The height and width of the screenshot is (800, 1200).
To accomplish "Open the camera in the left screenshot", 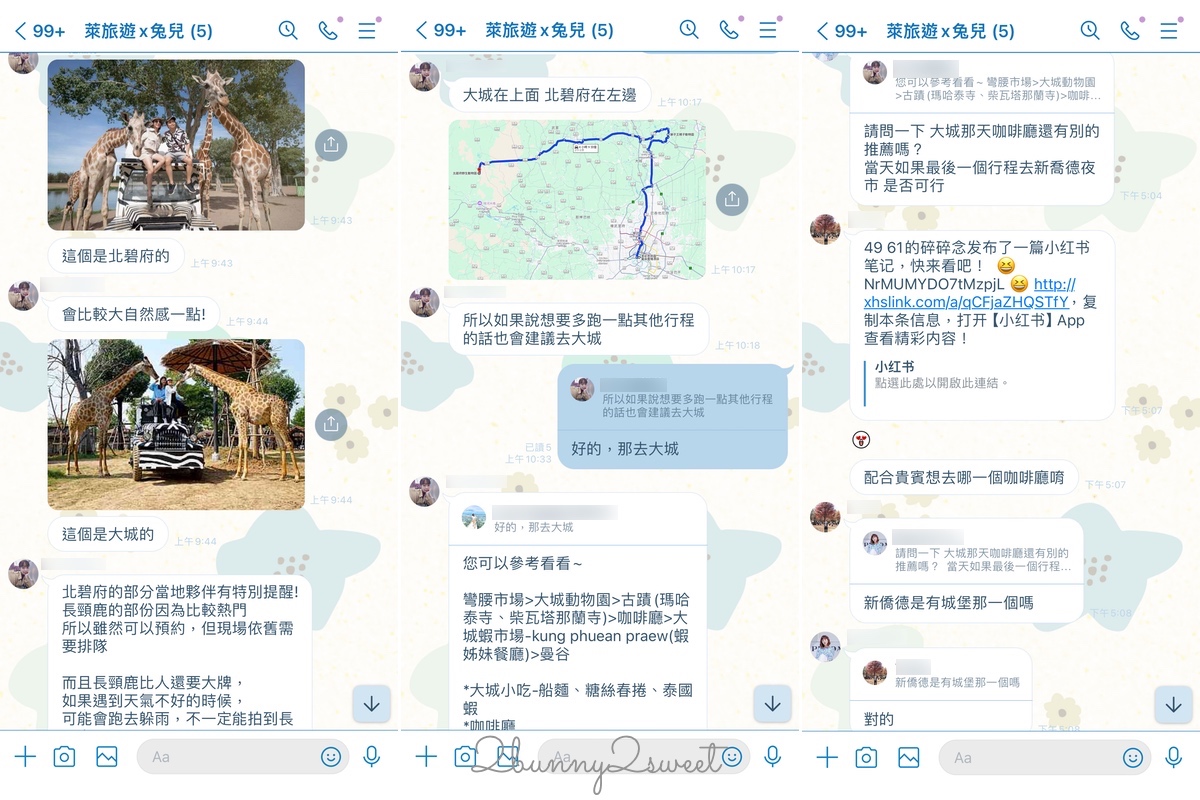I will coord(65,757).
